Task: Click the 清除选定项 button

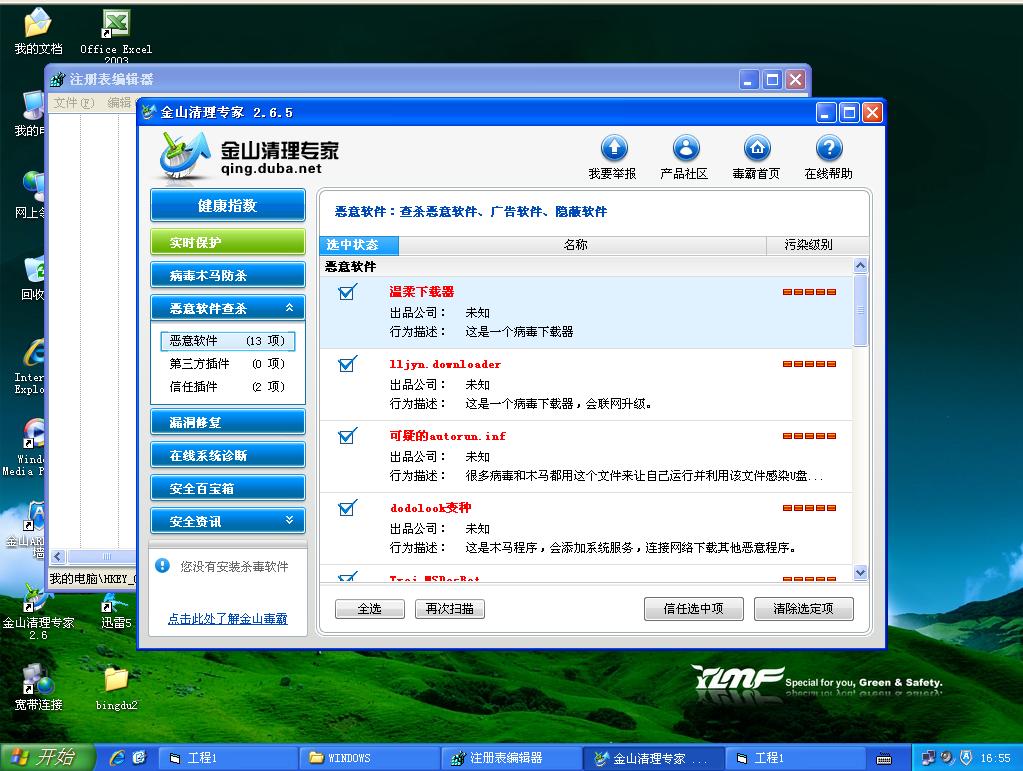Action: [x=804, y=609]
